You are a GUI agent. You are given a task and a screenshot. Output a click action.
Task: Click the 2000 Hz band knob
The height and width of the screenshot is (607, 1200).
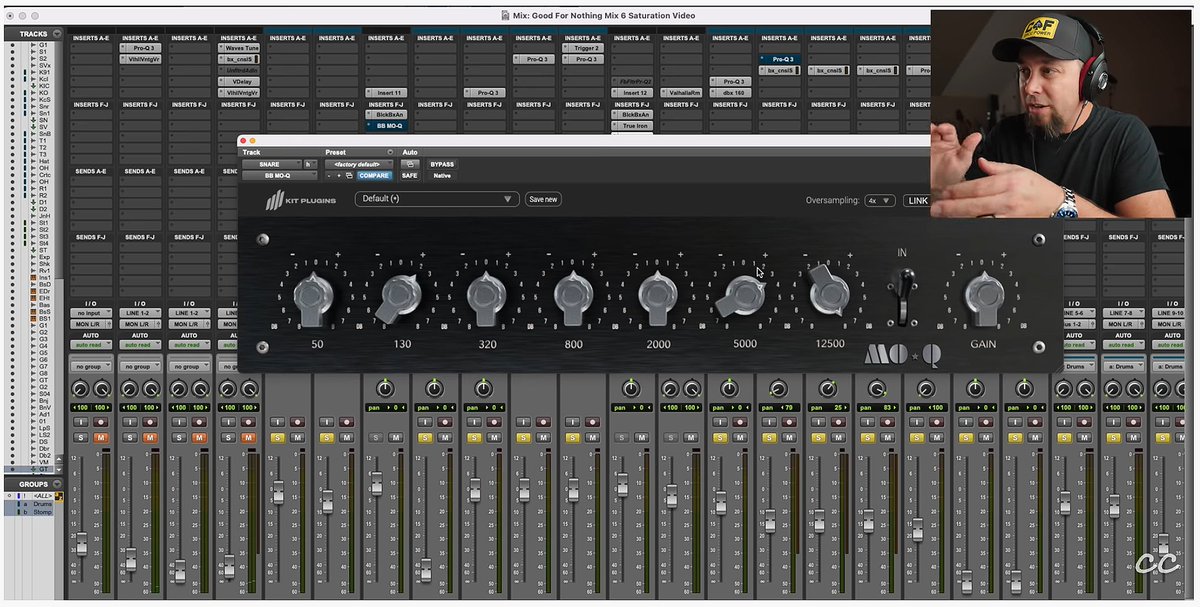[x=657, y=297]
